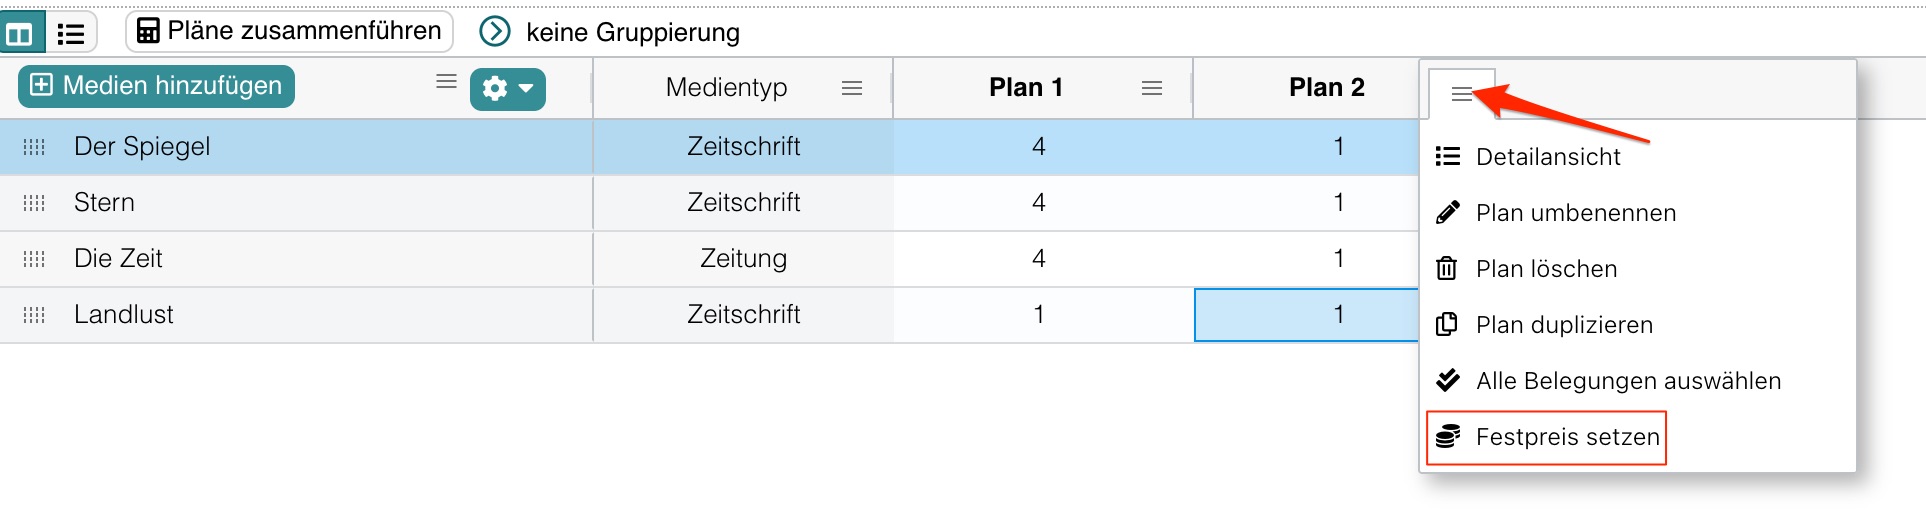The height and width of the screenshot is (524, 1926).
Task: Select Festpreis setzen menu entry
Action: [1547, 437]
